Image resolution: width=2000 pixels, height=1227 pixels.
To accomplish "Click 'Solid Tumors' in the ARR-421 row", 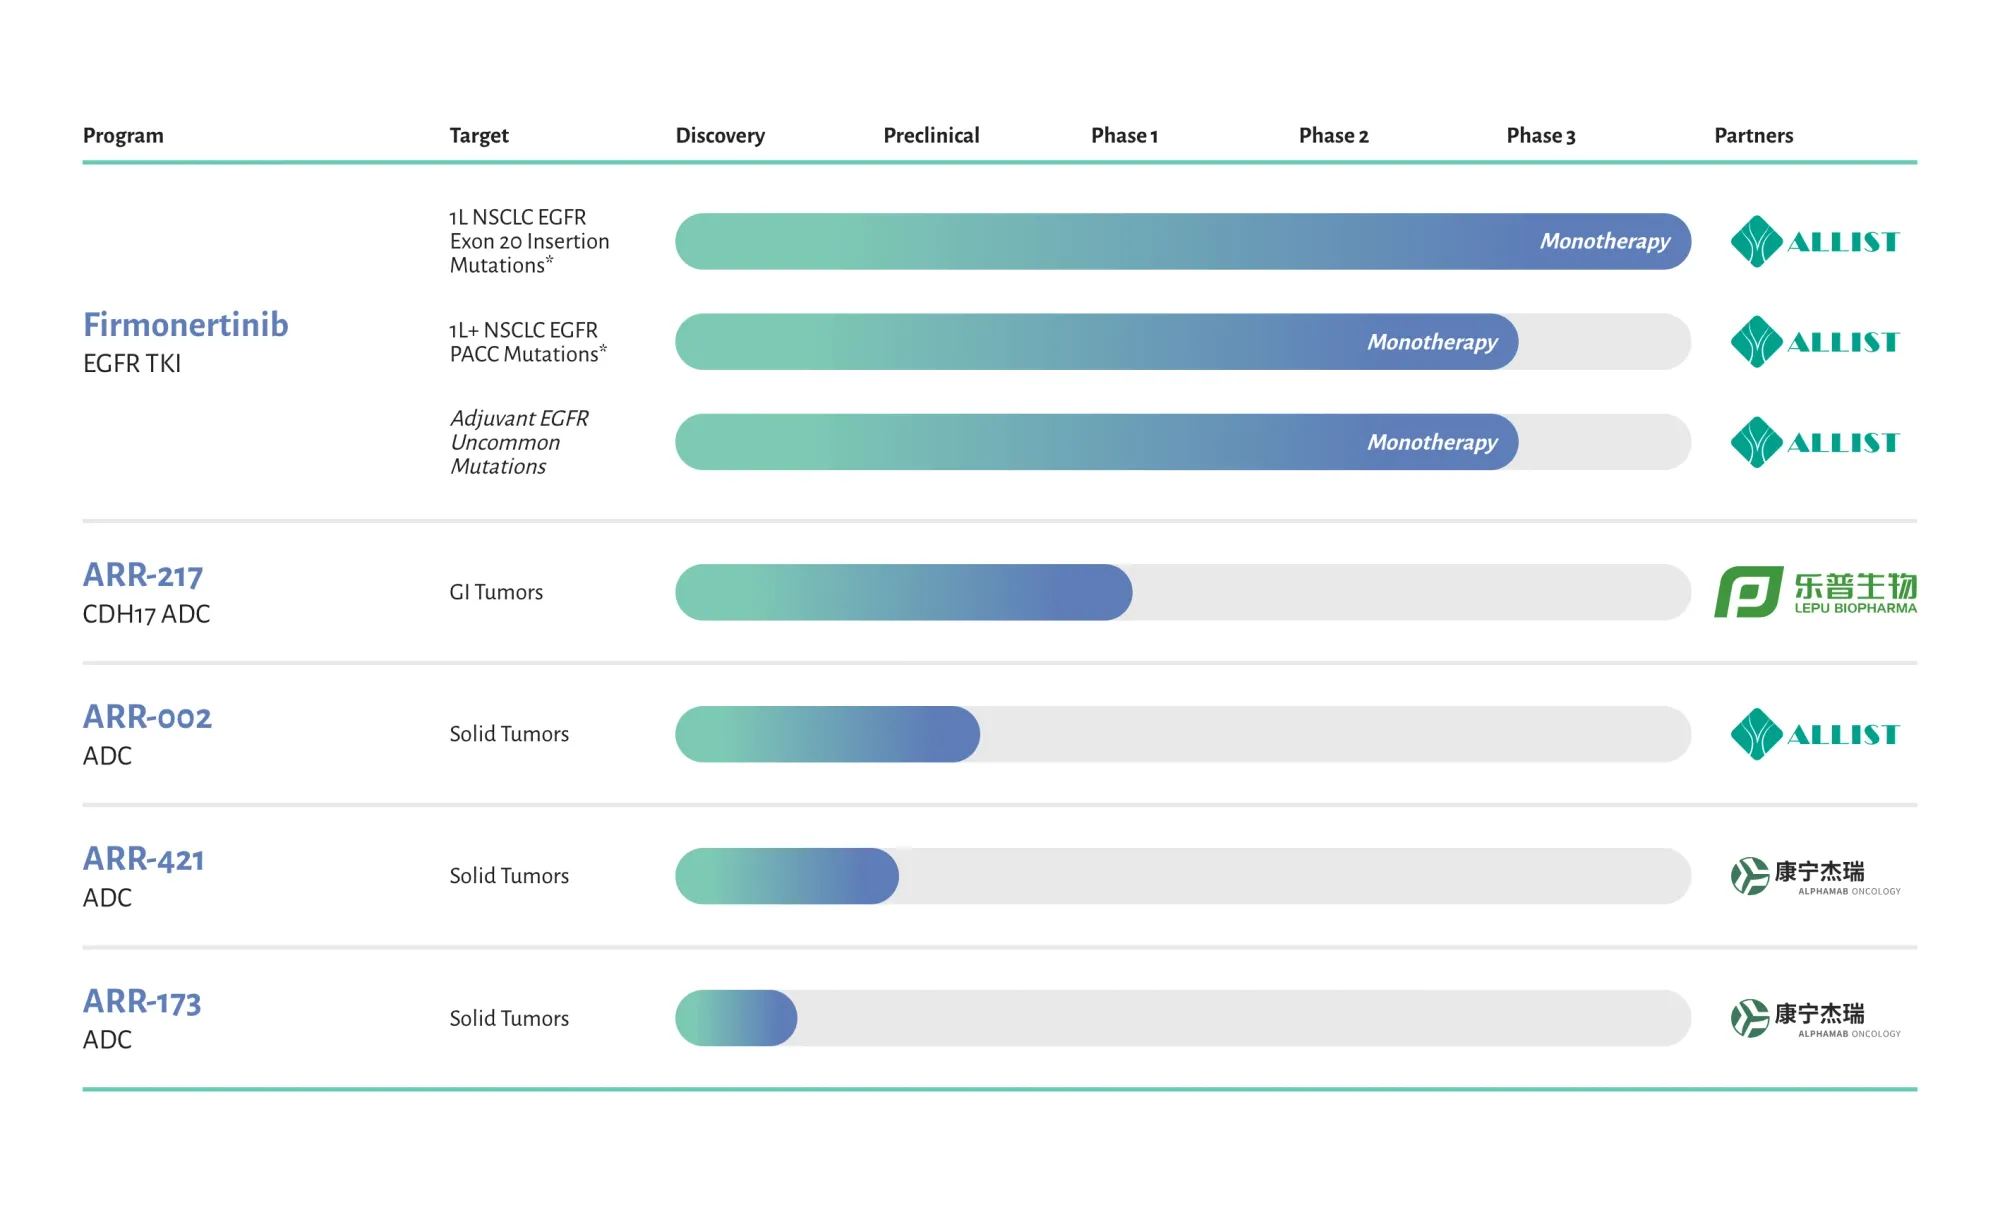I will [509, 876].
